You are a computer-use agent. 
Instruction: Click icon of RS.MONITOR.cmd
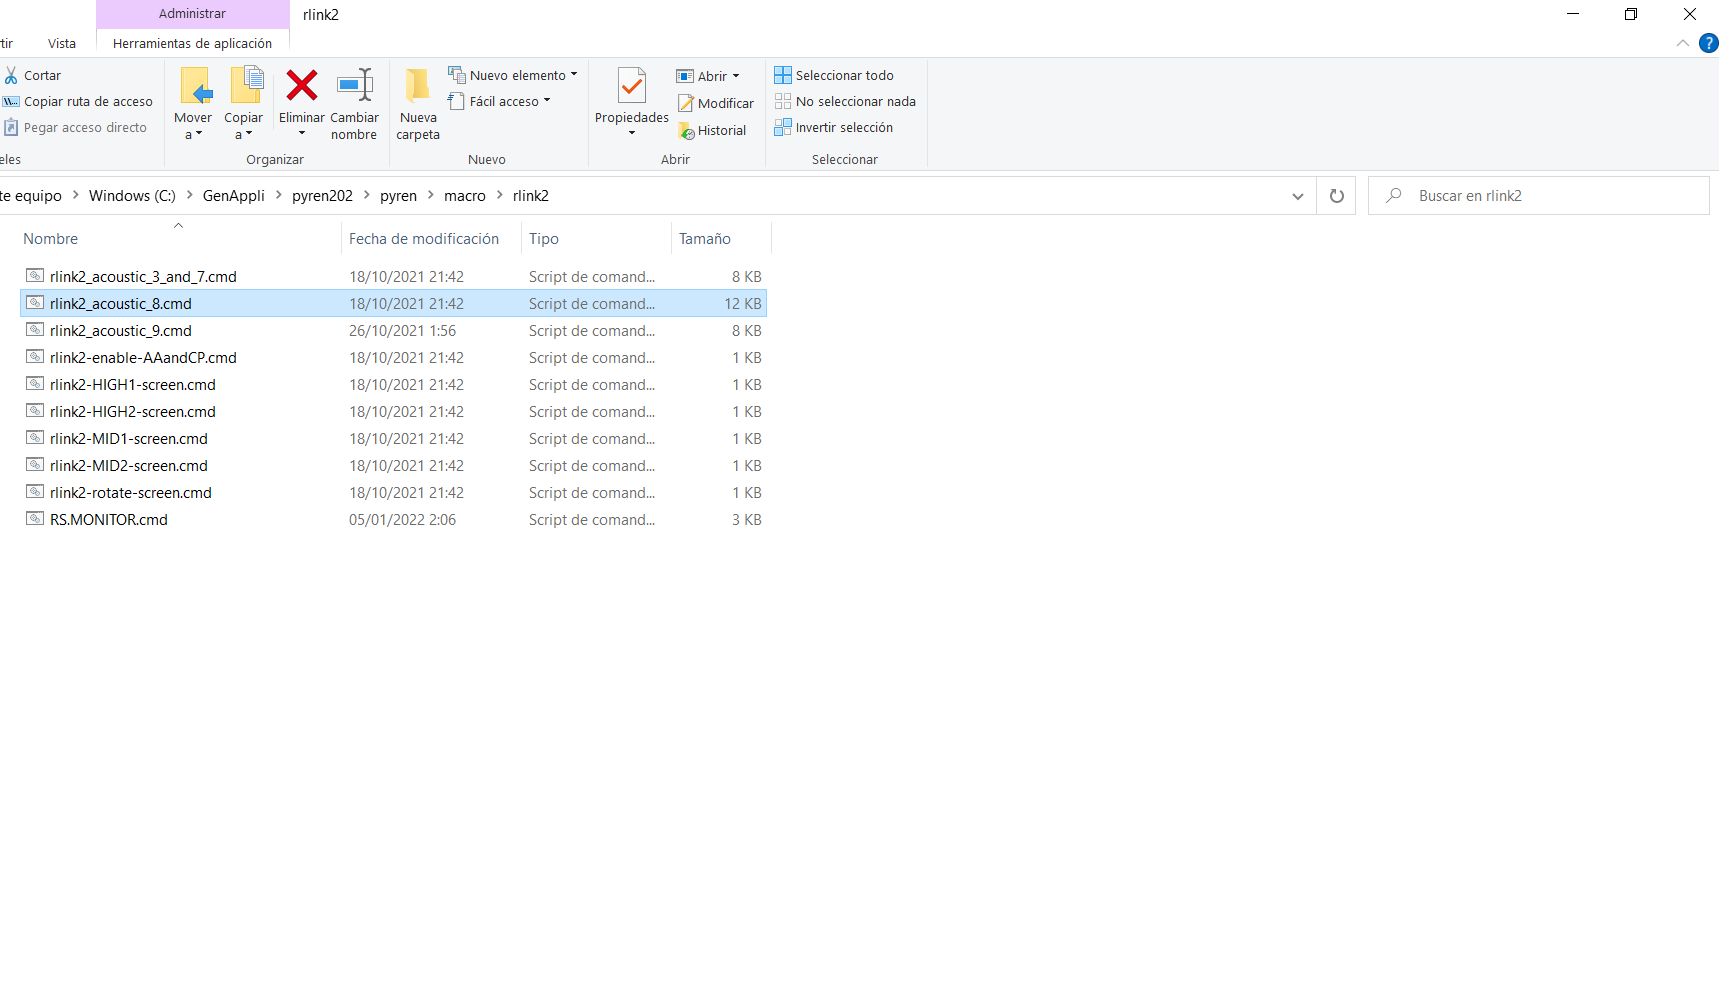pyautogui.click(x=35, y=519)
